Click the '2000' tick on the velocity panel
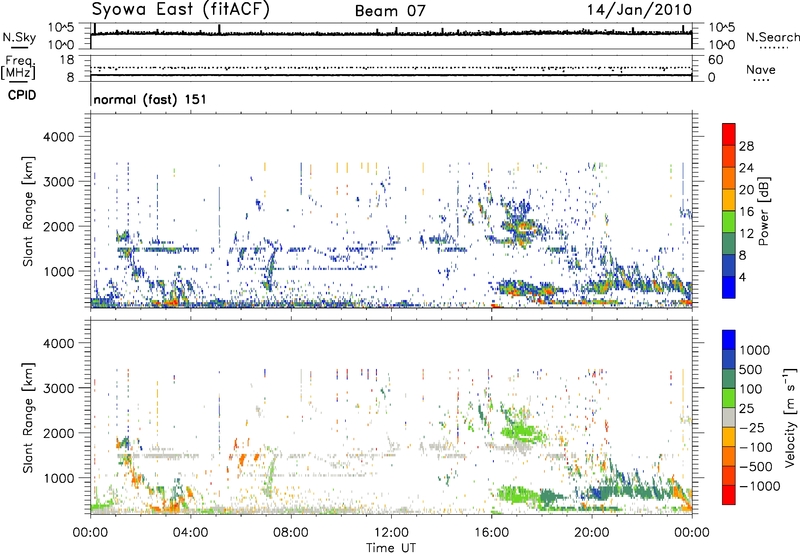 pyautogui.click(x=58, y=433)
